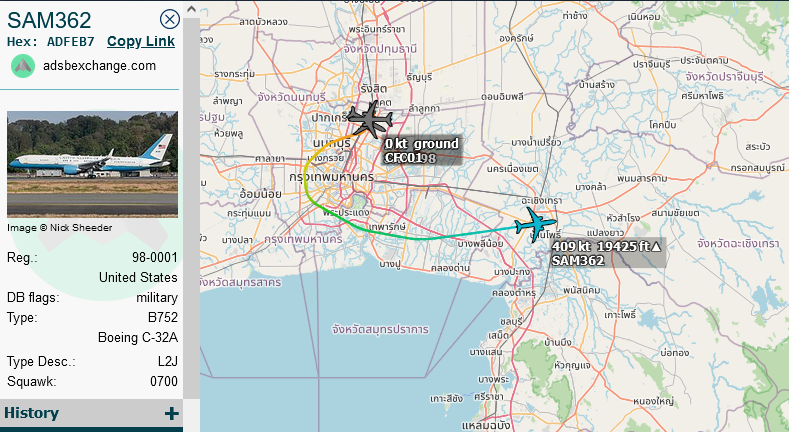Click the Boeing C-32A type name

(138, 337)
